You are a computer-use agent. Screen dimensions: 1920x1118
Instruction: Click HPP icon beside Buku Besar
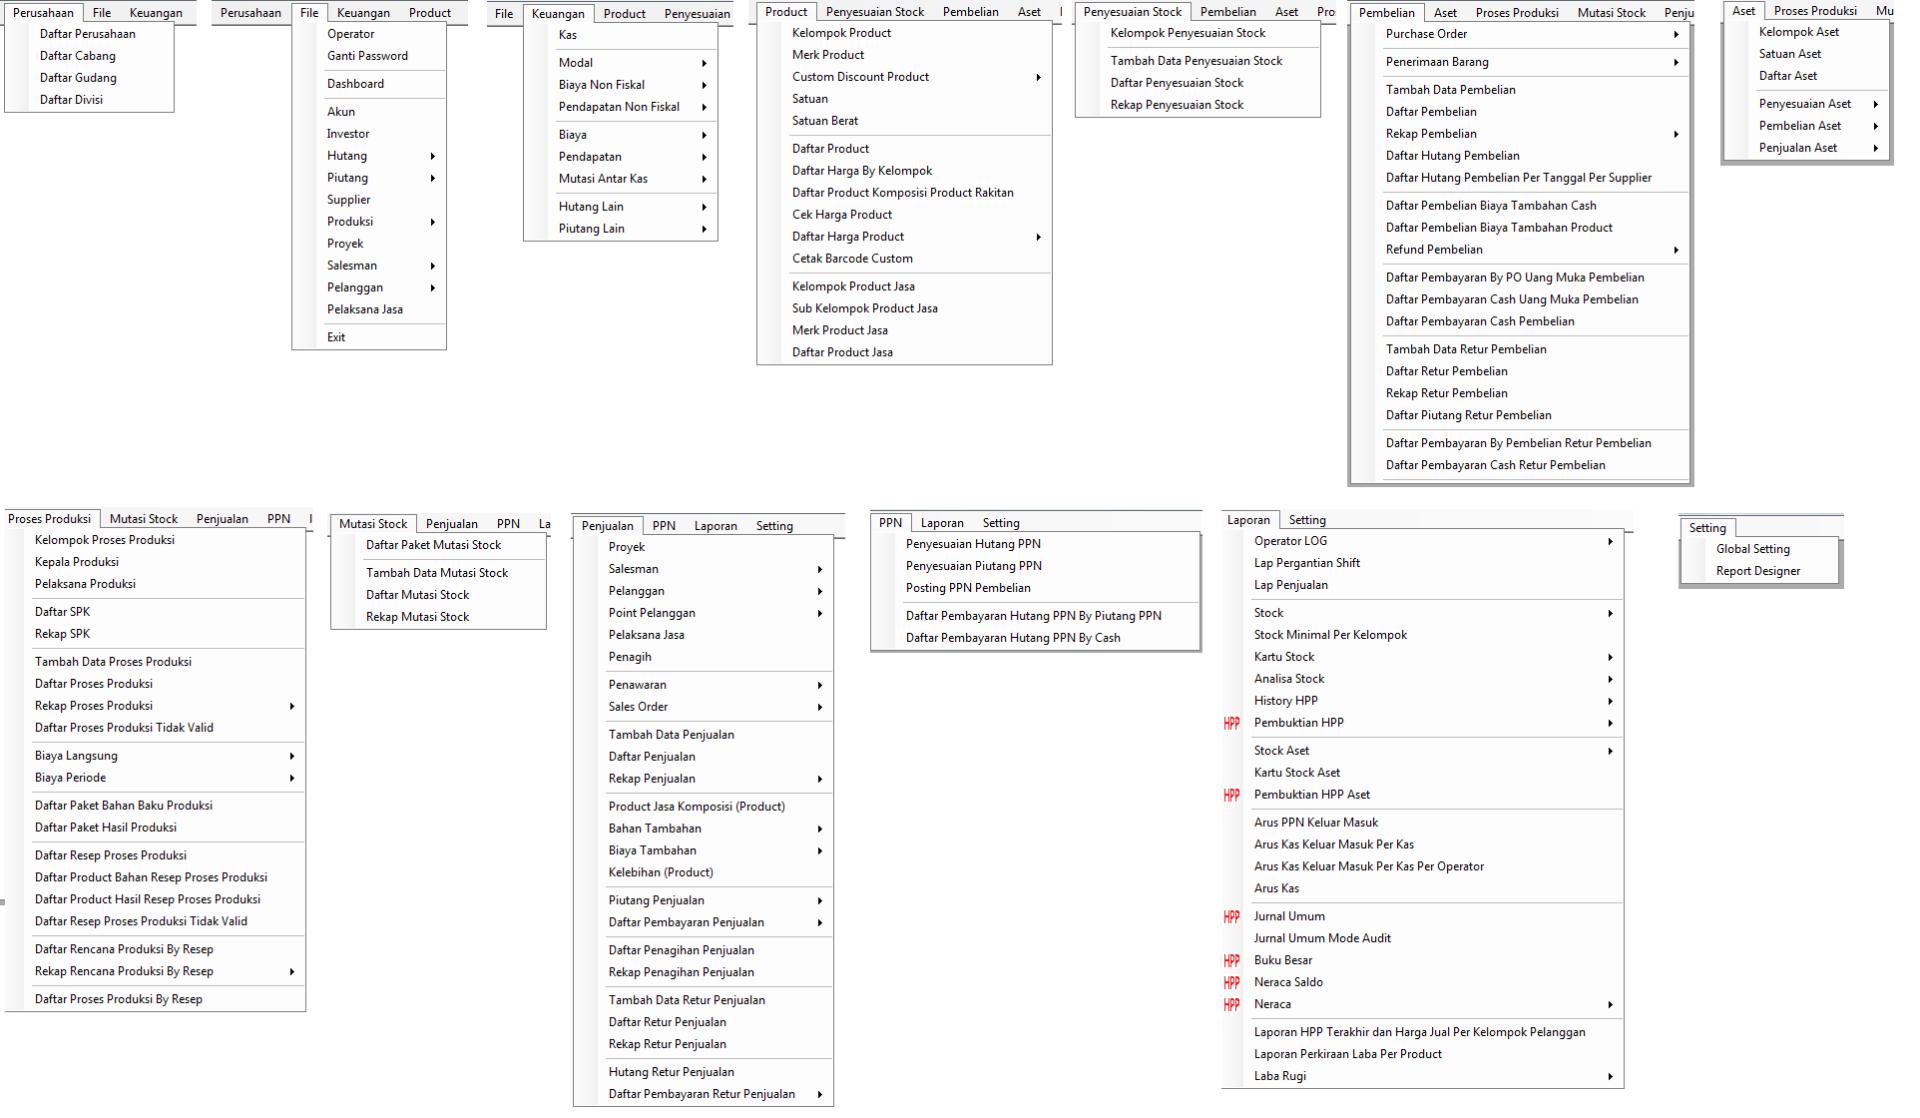[1231, 961]
